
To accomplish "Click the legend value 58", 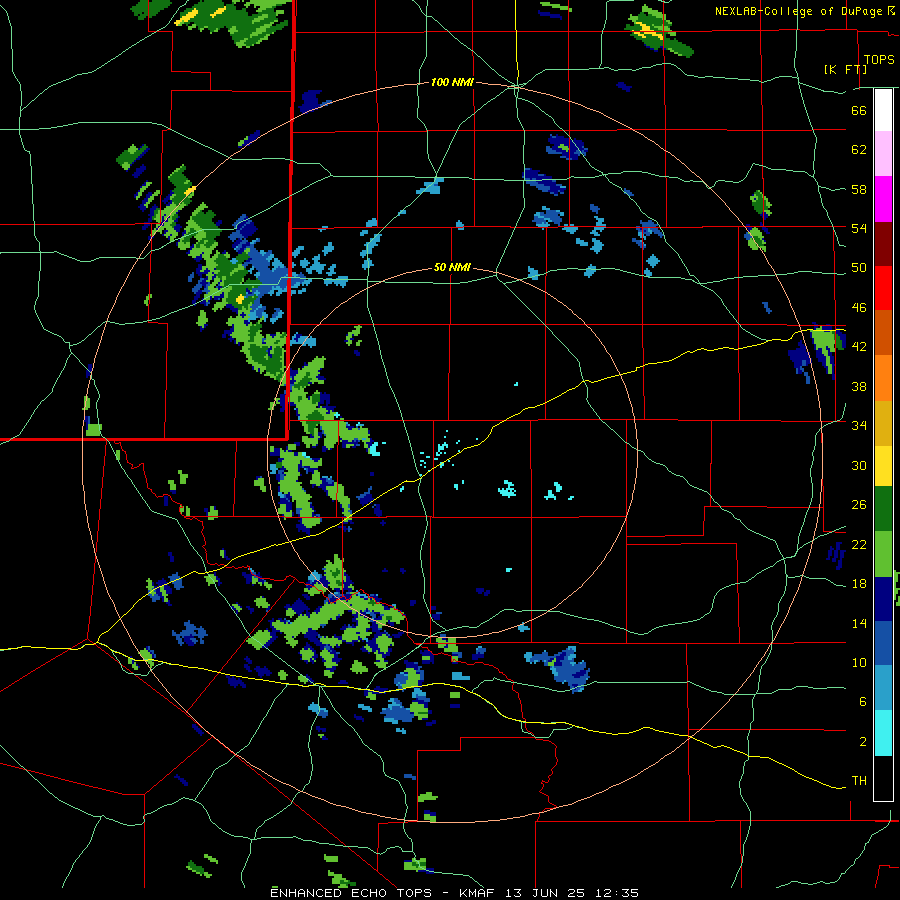I will click(x=859, y=189).
